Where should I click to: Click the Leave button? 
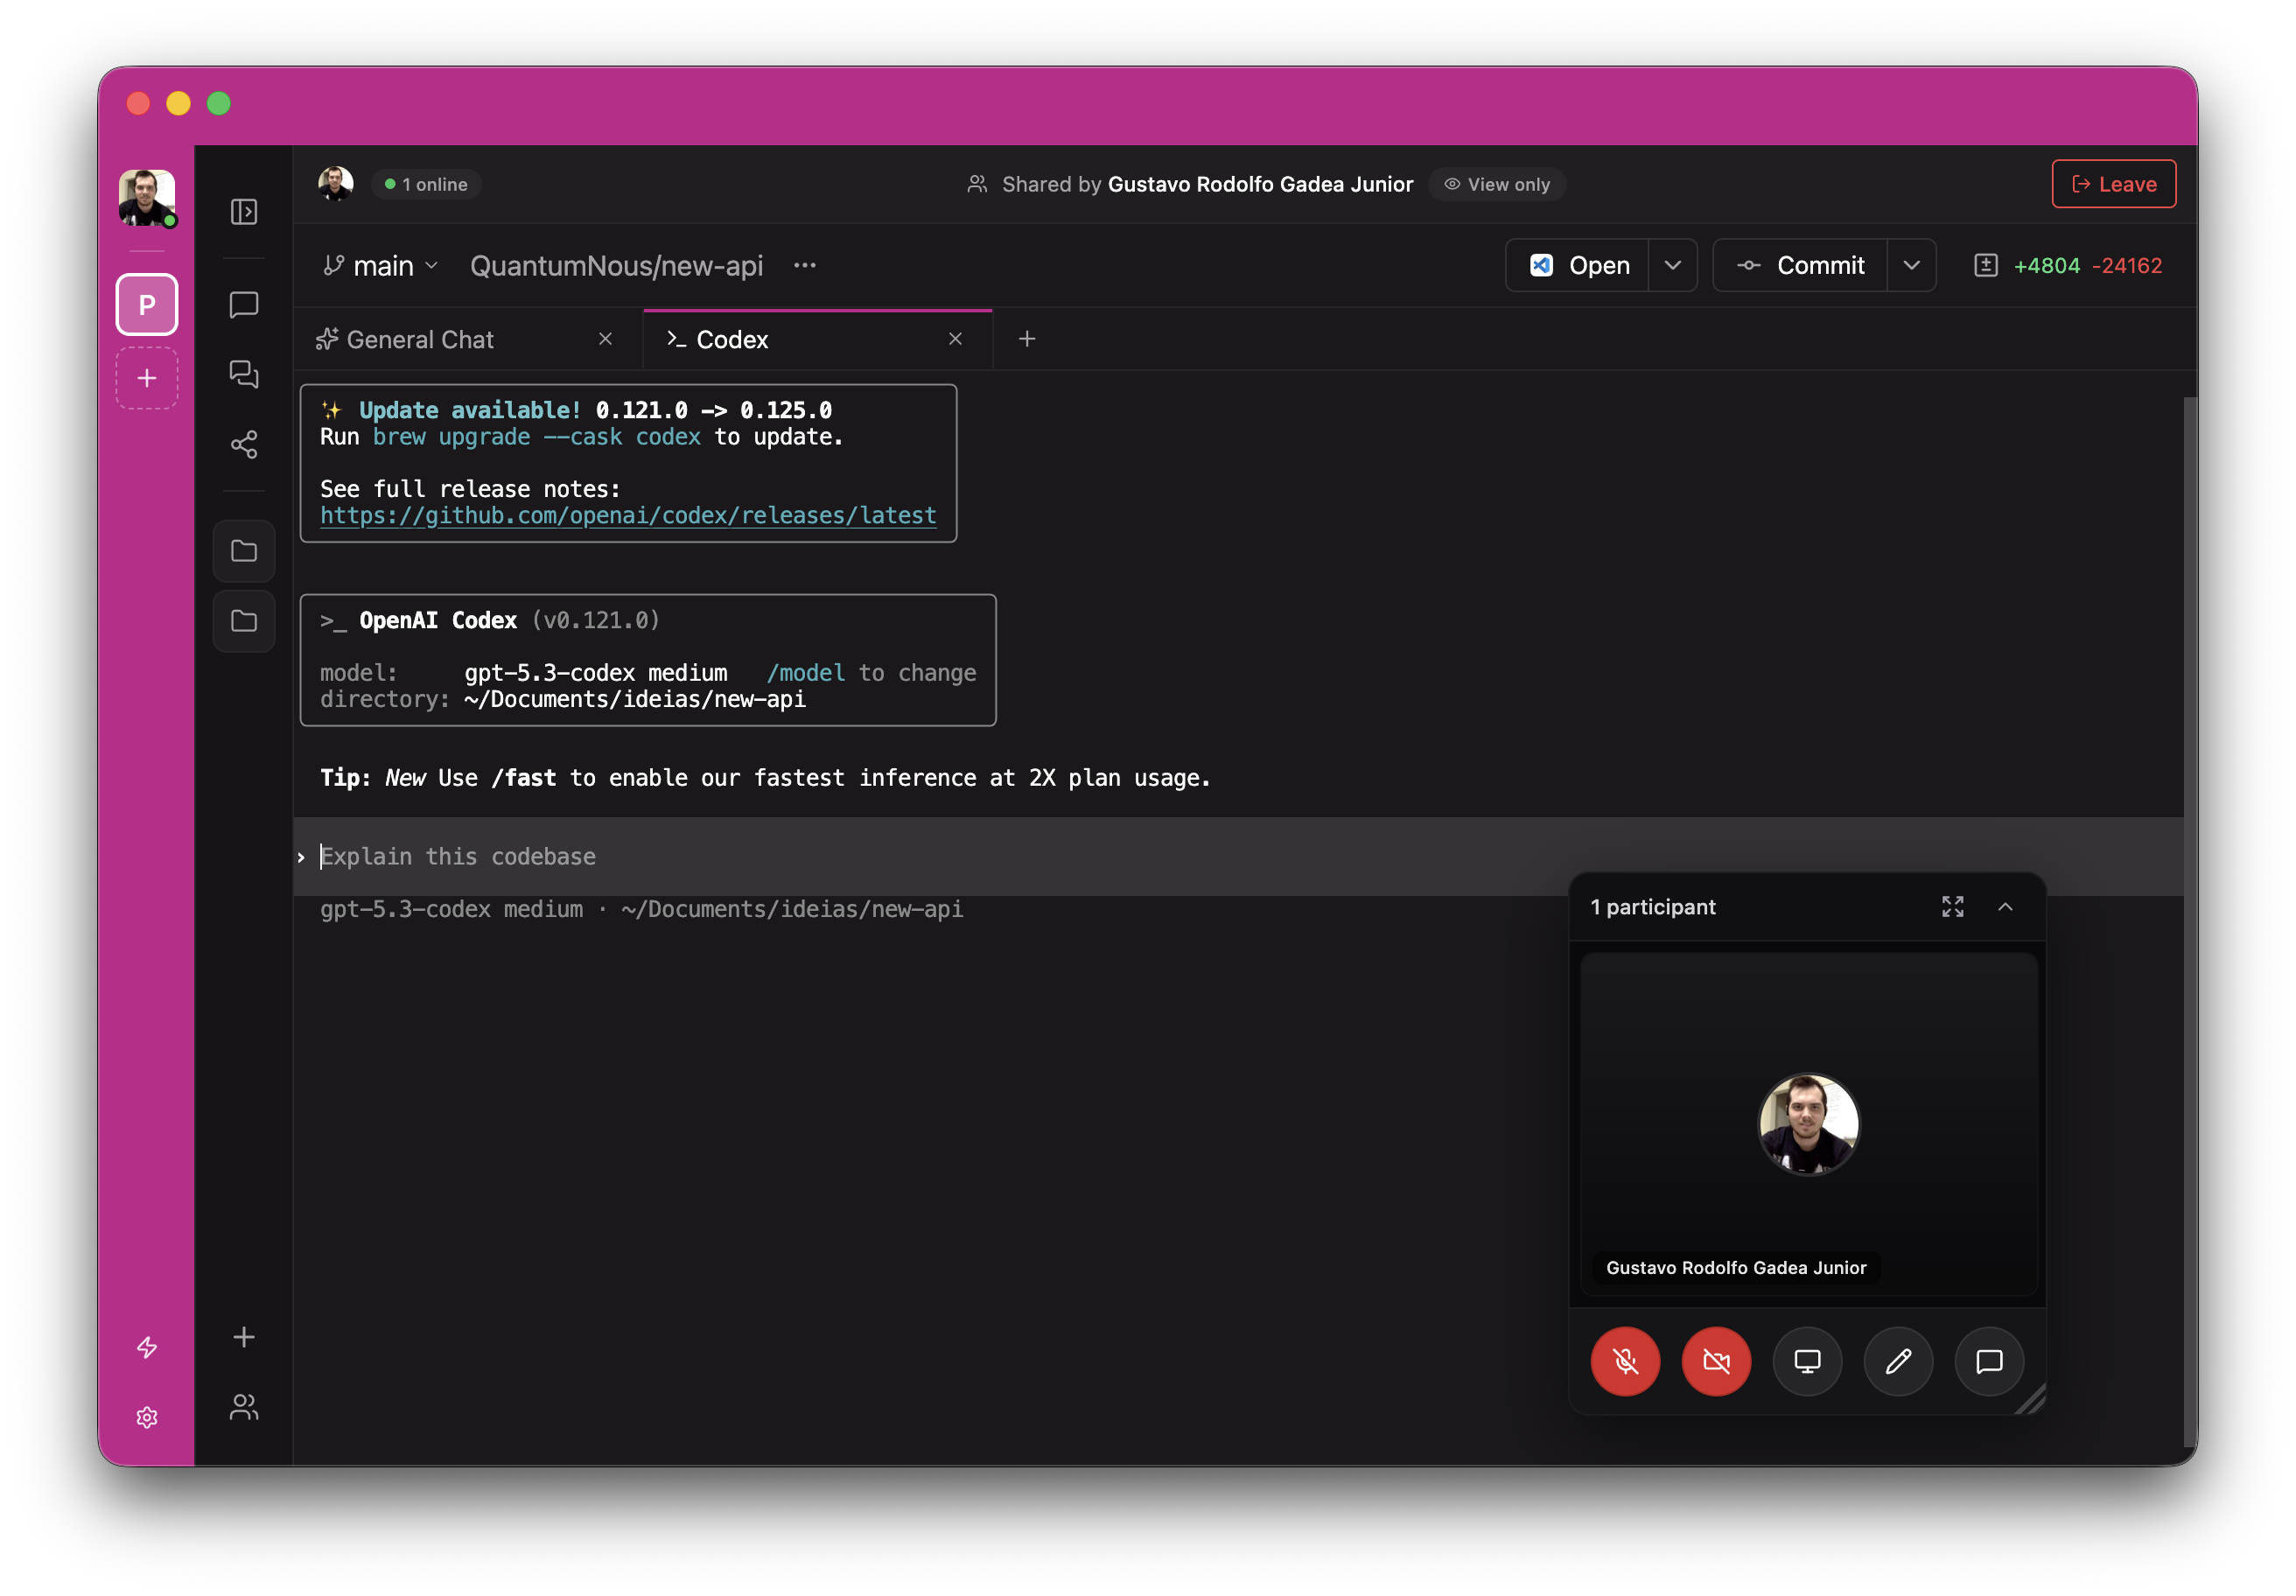coord(2114,184)
